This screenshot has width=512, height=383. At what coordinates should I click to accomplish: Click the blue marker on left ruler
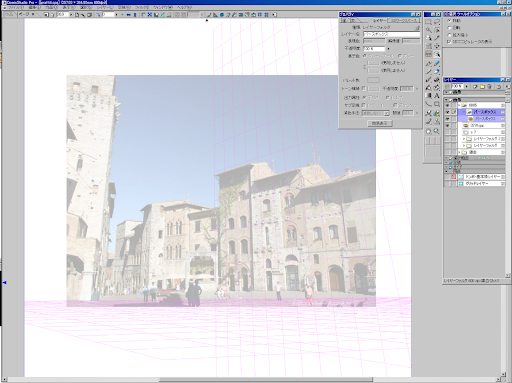pyautogui.click(x=5, y=283)
